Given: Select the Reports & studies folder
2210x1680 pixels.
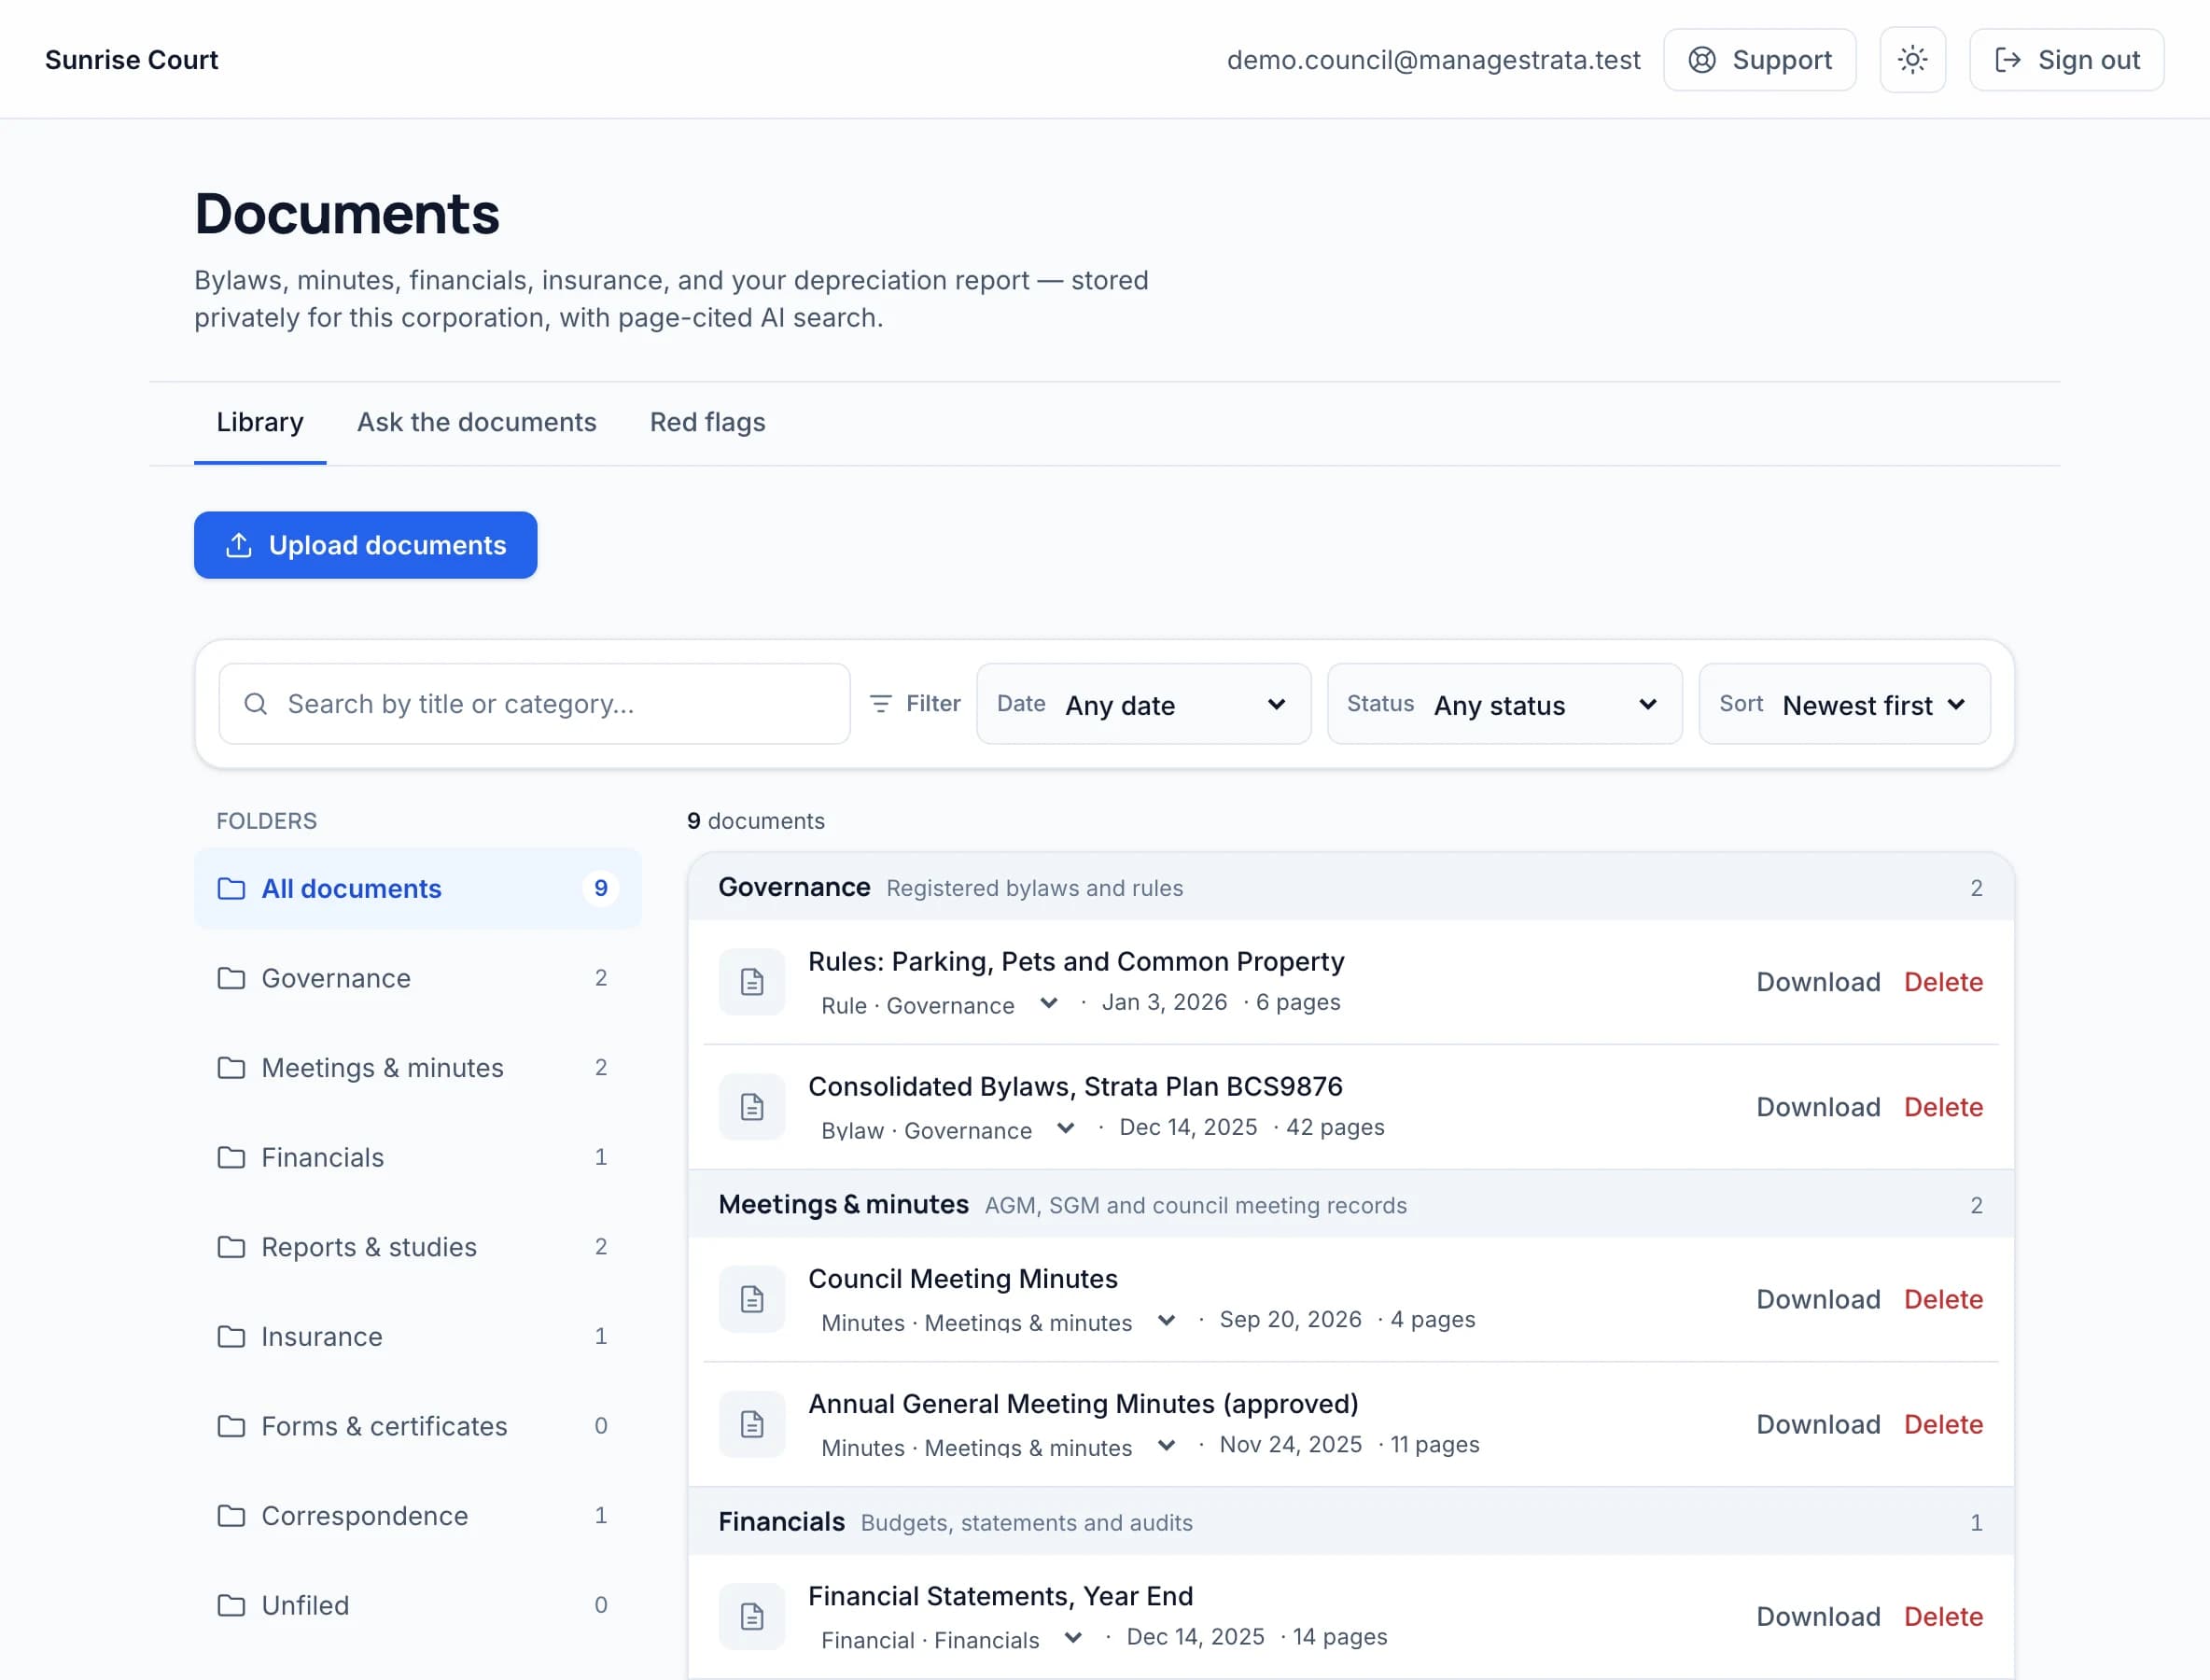Looking at the screenshot, I should coord(418,1247).
